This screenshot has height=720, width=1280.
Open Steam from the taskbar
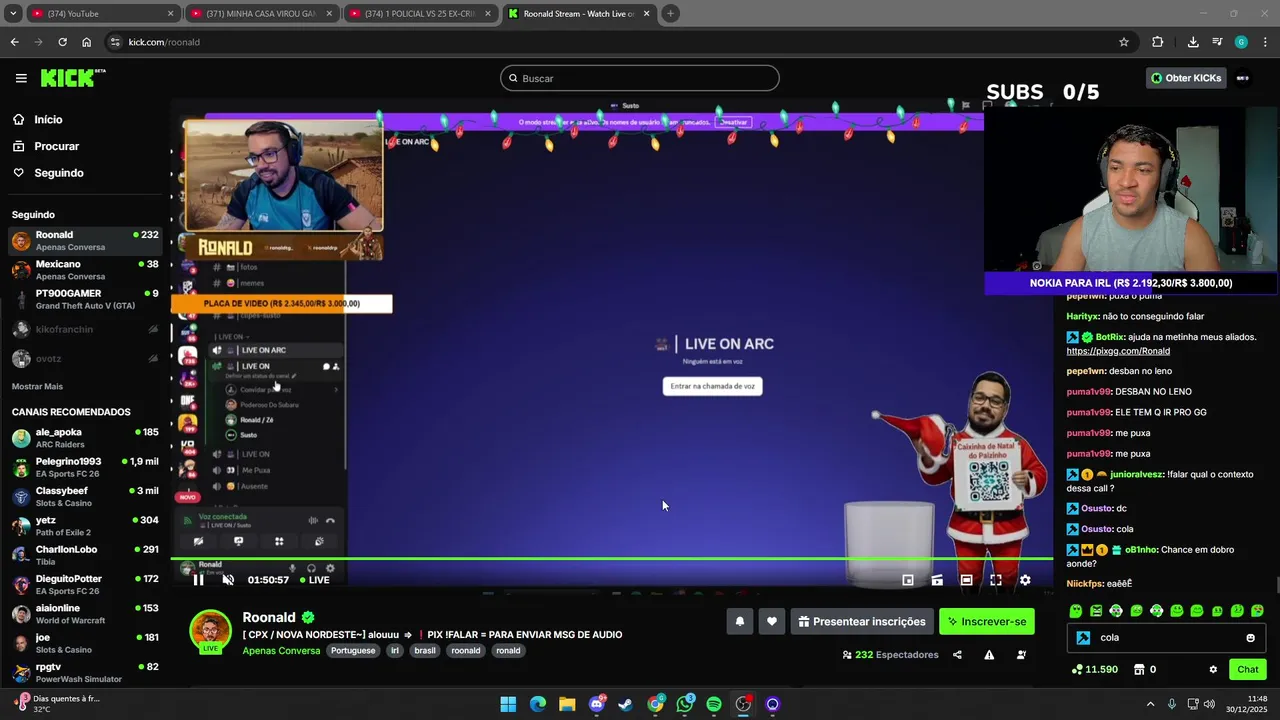point(626,704)
